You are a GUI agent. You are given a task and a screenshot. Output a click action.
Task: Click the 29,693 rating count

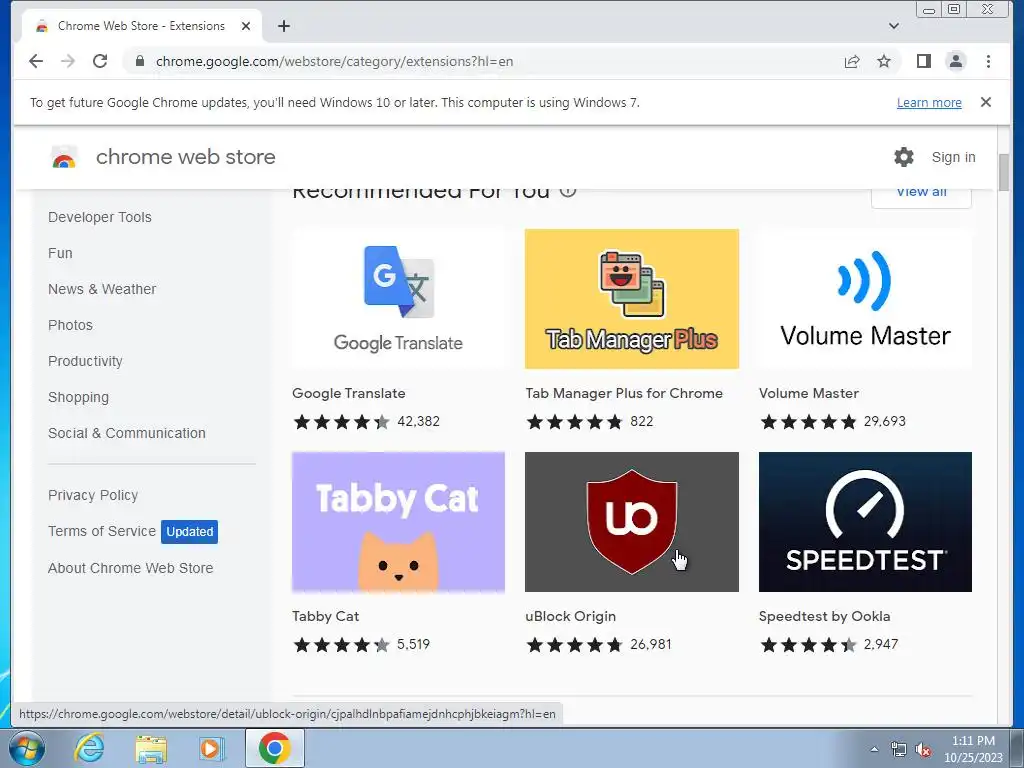[884, 421]
